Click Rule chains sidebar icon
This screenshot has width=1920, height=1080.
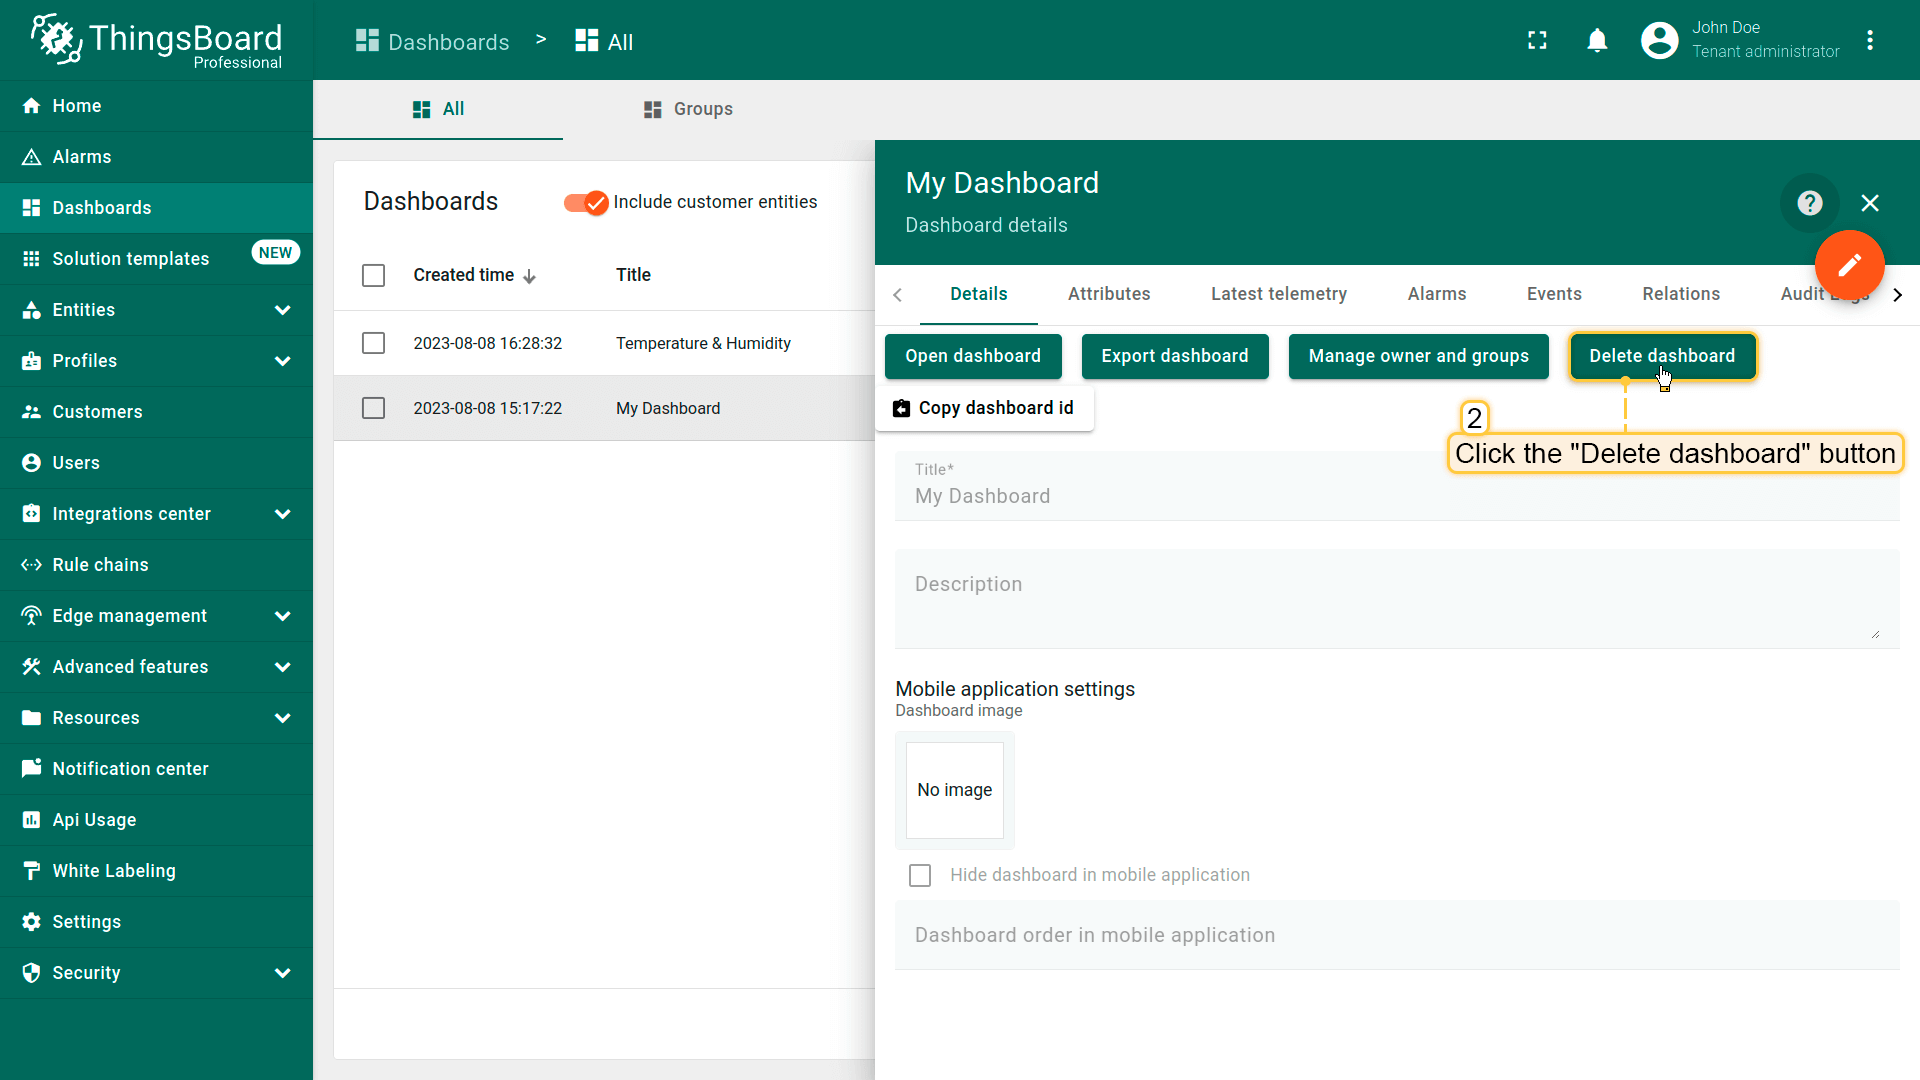[x=31, y=565]
